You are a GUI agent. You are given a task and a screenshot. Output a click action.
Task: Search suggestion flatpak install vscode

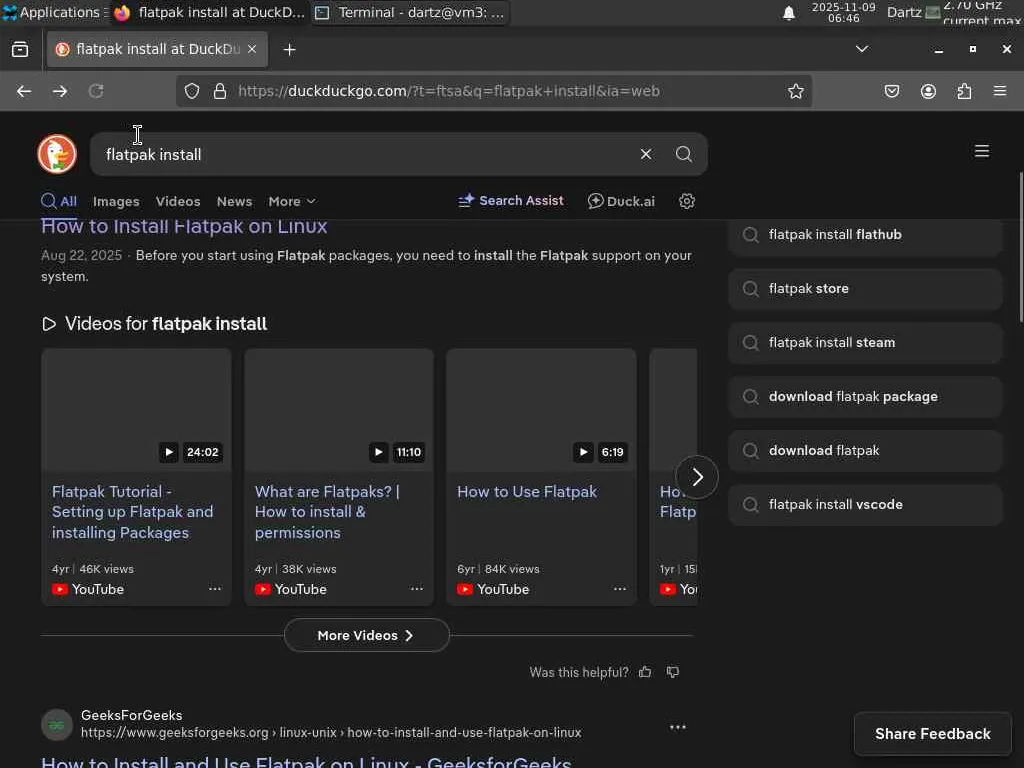tap(865, 505)
